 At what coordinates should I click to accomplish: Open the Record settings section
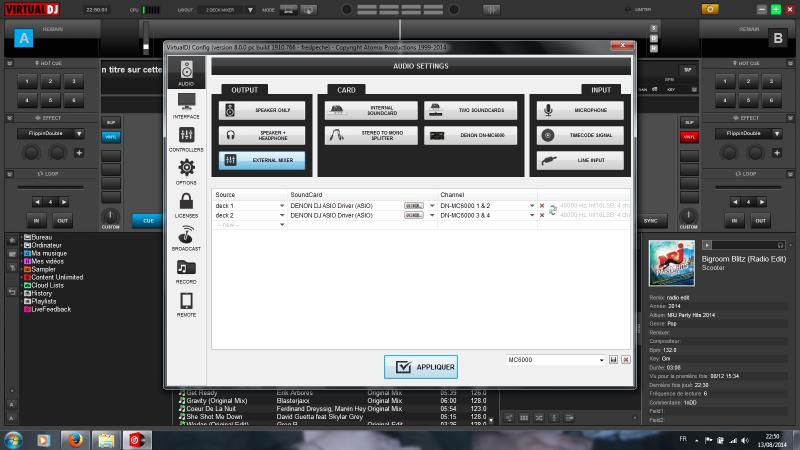(x=185, y=270)
